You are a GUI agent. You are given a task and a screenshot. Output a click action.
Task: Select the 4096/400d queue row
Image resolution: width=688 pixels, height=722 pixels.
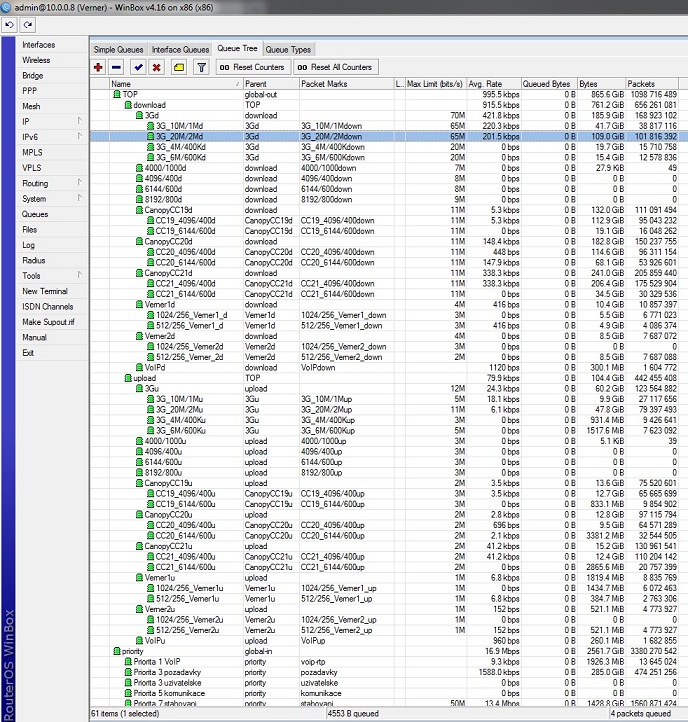coord(389,179)
